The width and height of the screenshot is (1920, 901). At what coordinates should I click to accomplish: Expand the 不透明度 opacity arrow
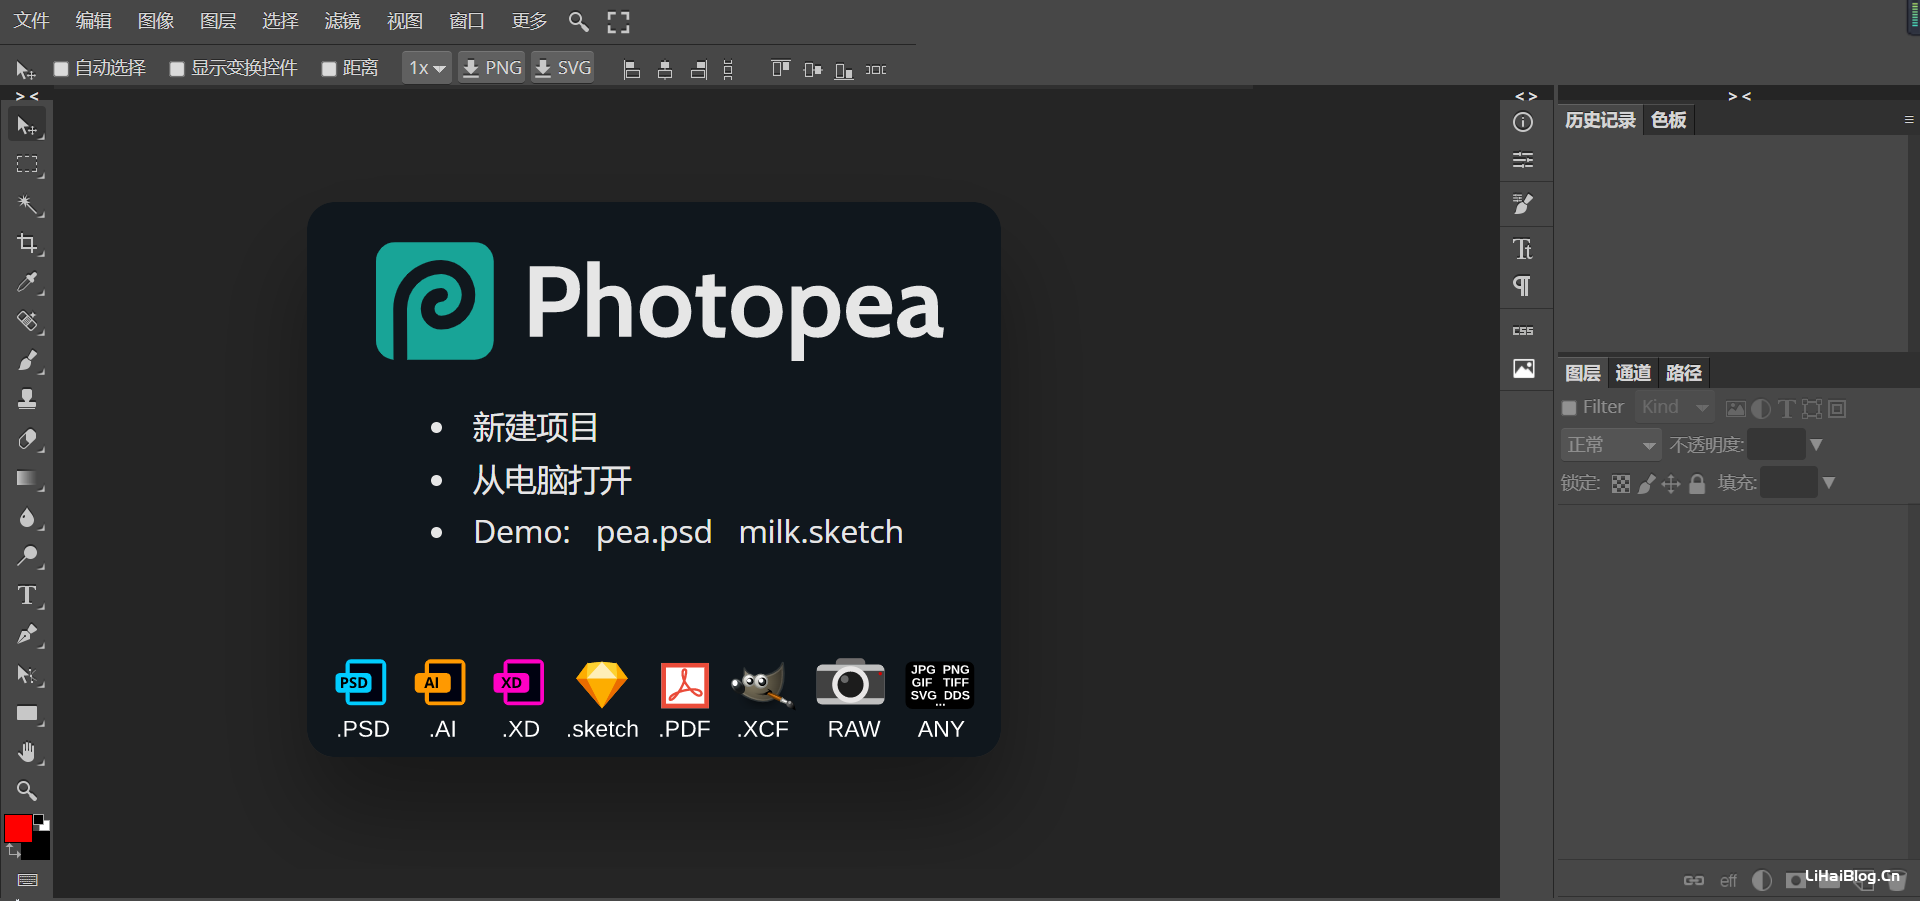[x=1816, y=445]
